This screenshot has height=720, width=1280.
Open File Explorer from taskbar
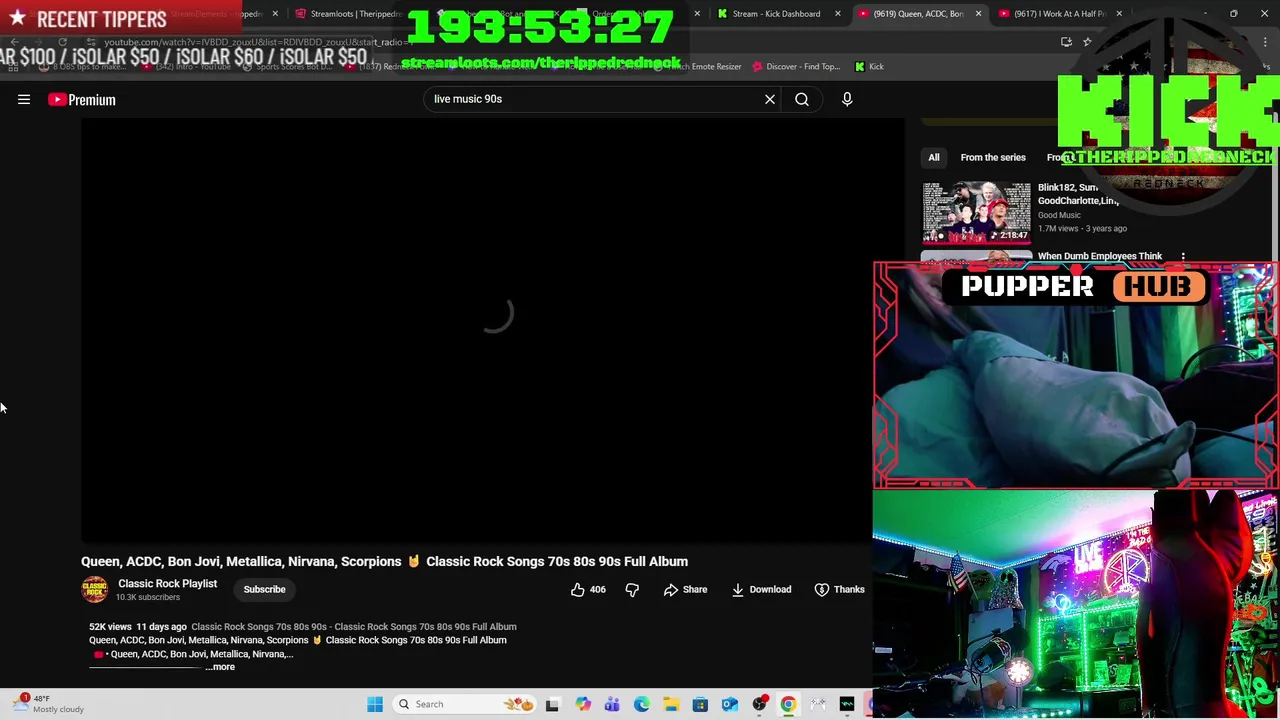click(671, 704)
